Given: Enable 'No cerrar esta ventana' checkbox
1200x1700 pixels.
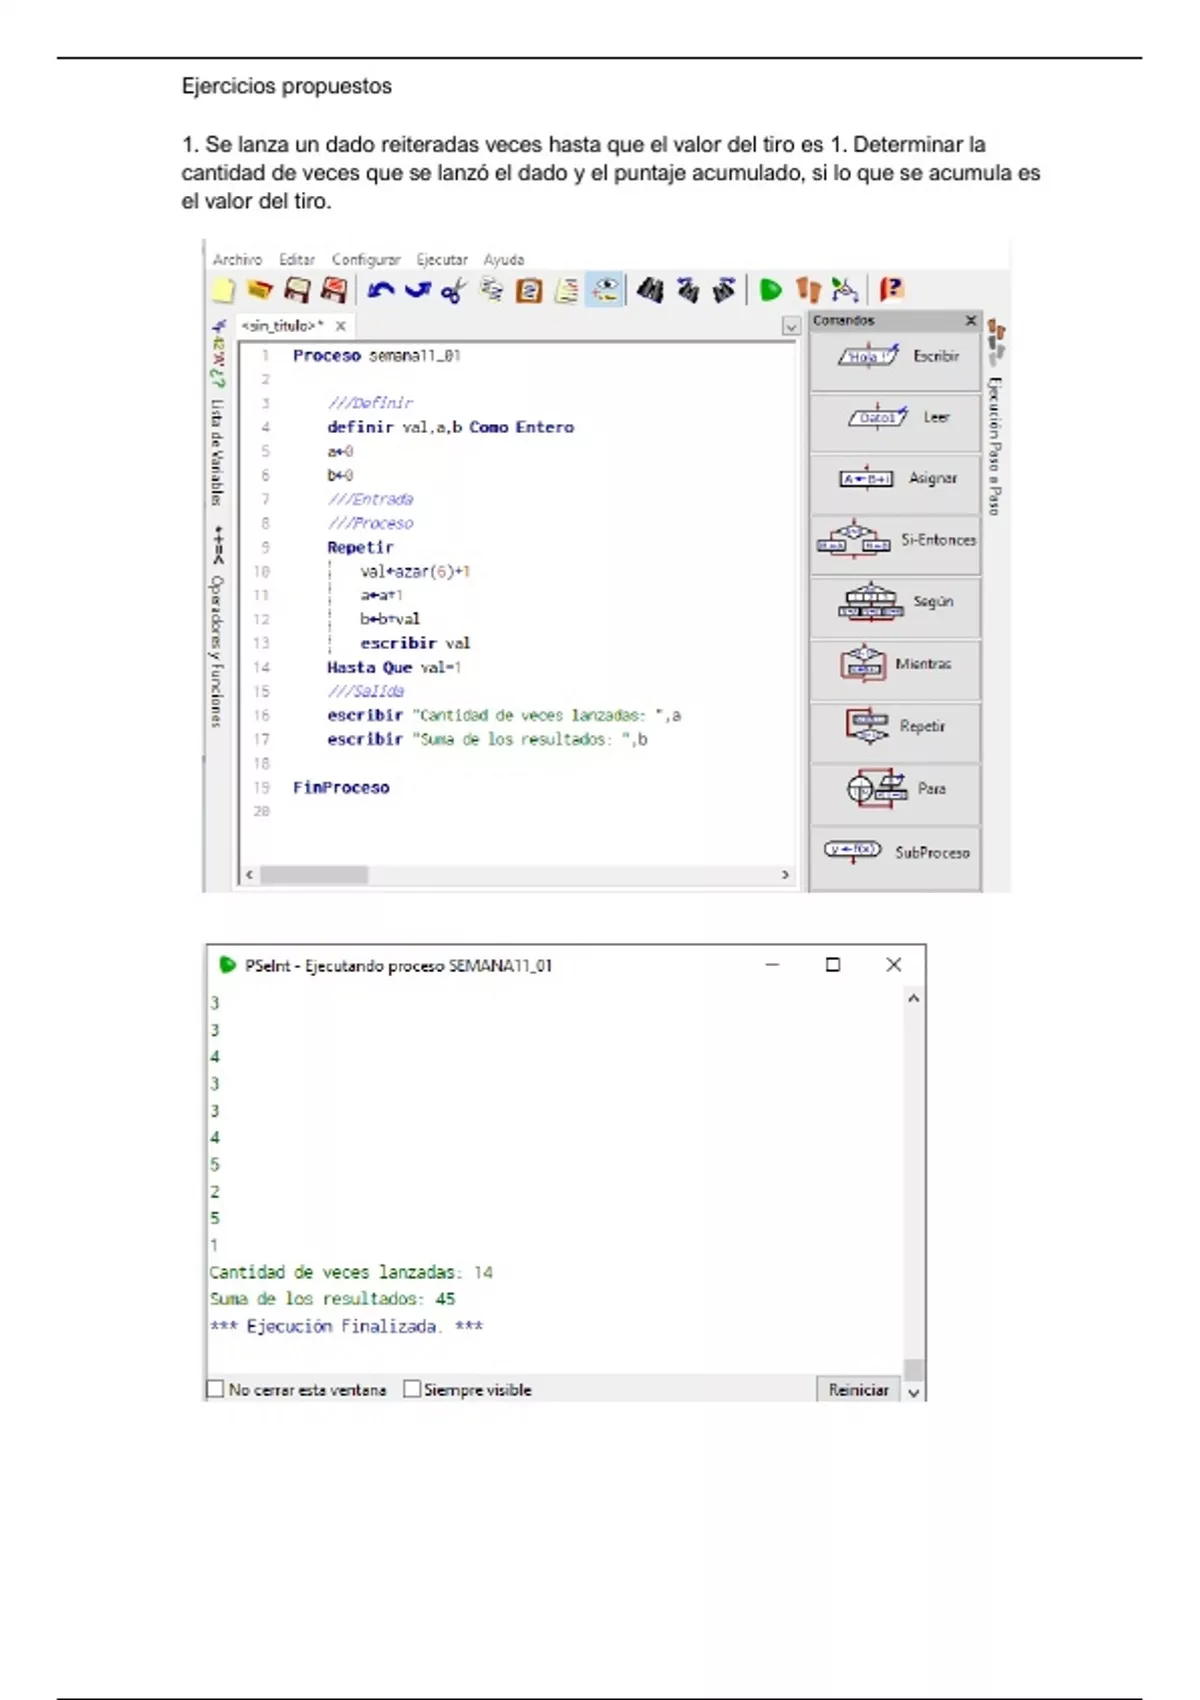Looking at the screenshot, I should click(215, 1389).
